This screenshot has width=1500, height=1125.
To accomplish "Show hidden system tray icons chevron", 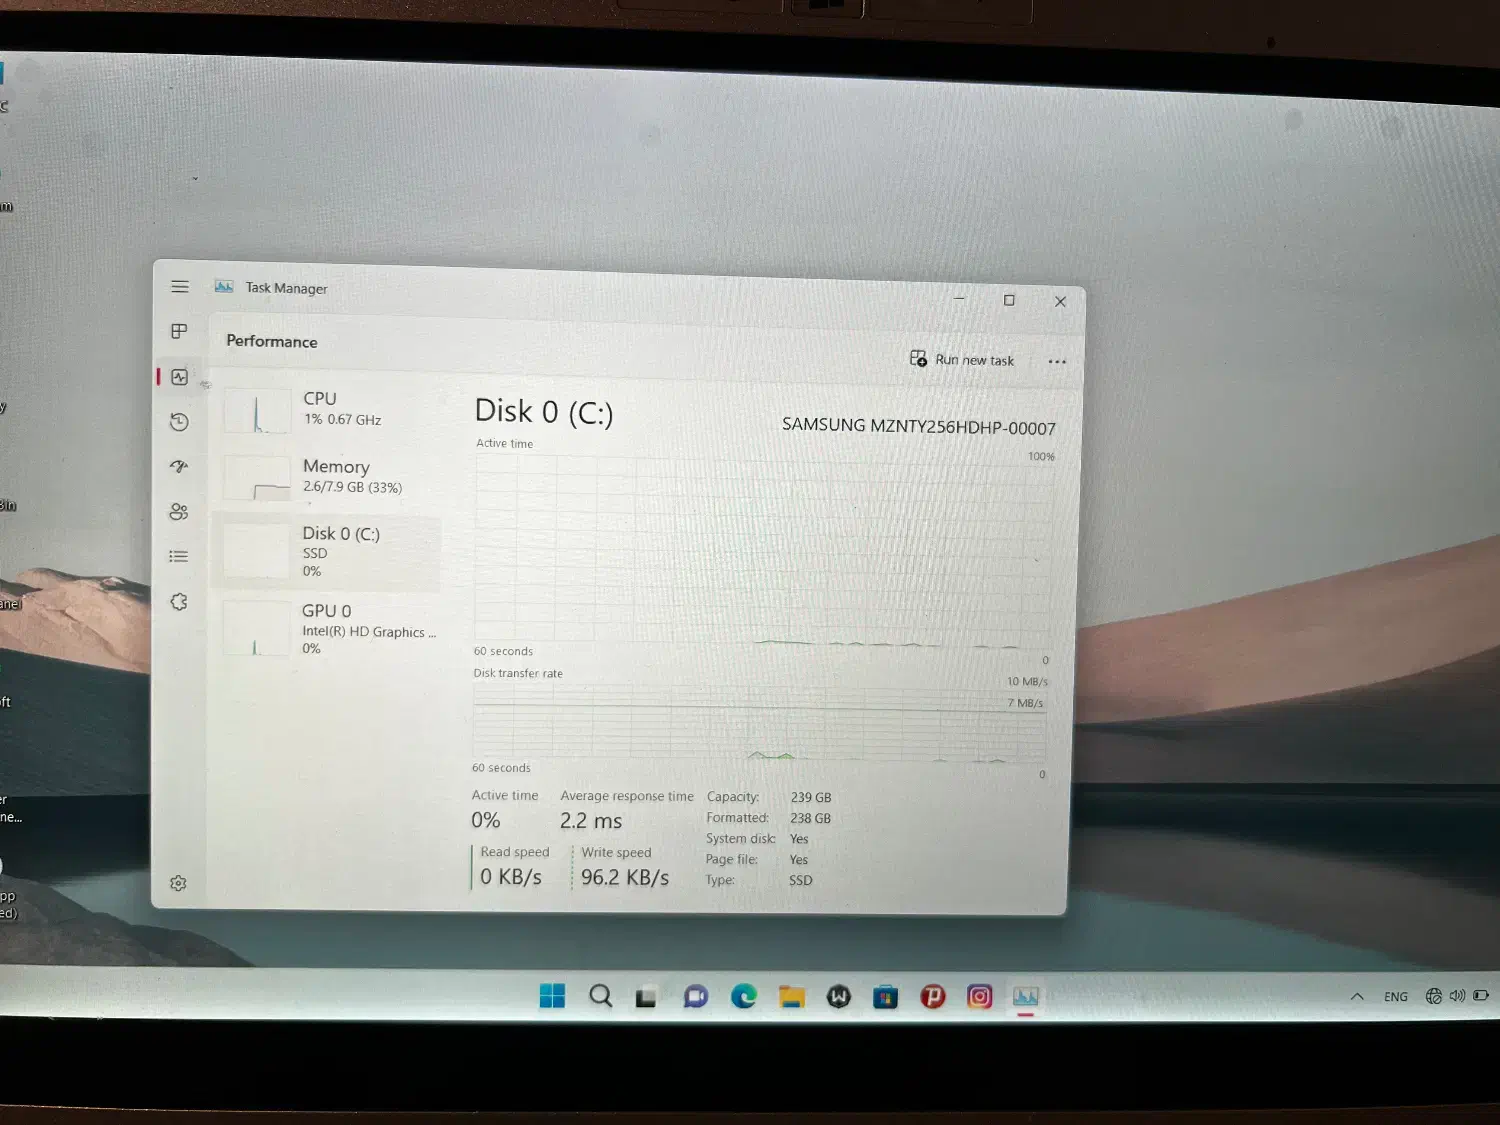I will 1357,997.
